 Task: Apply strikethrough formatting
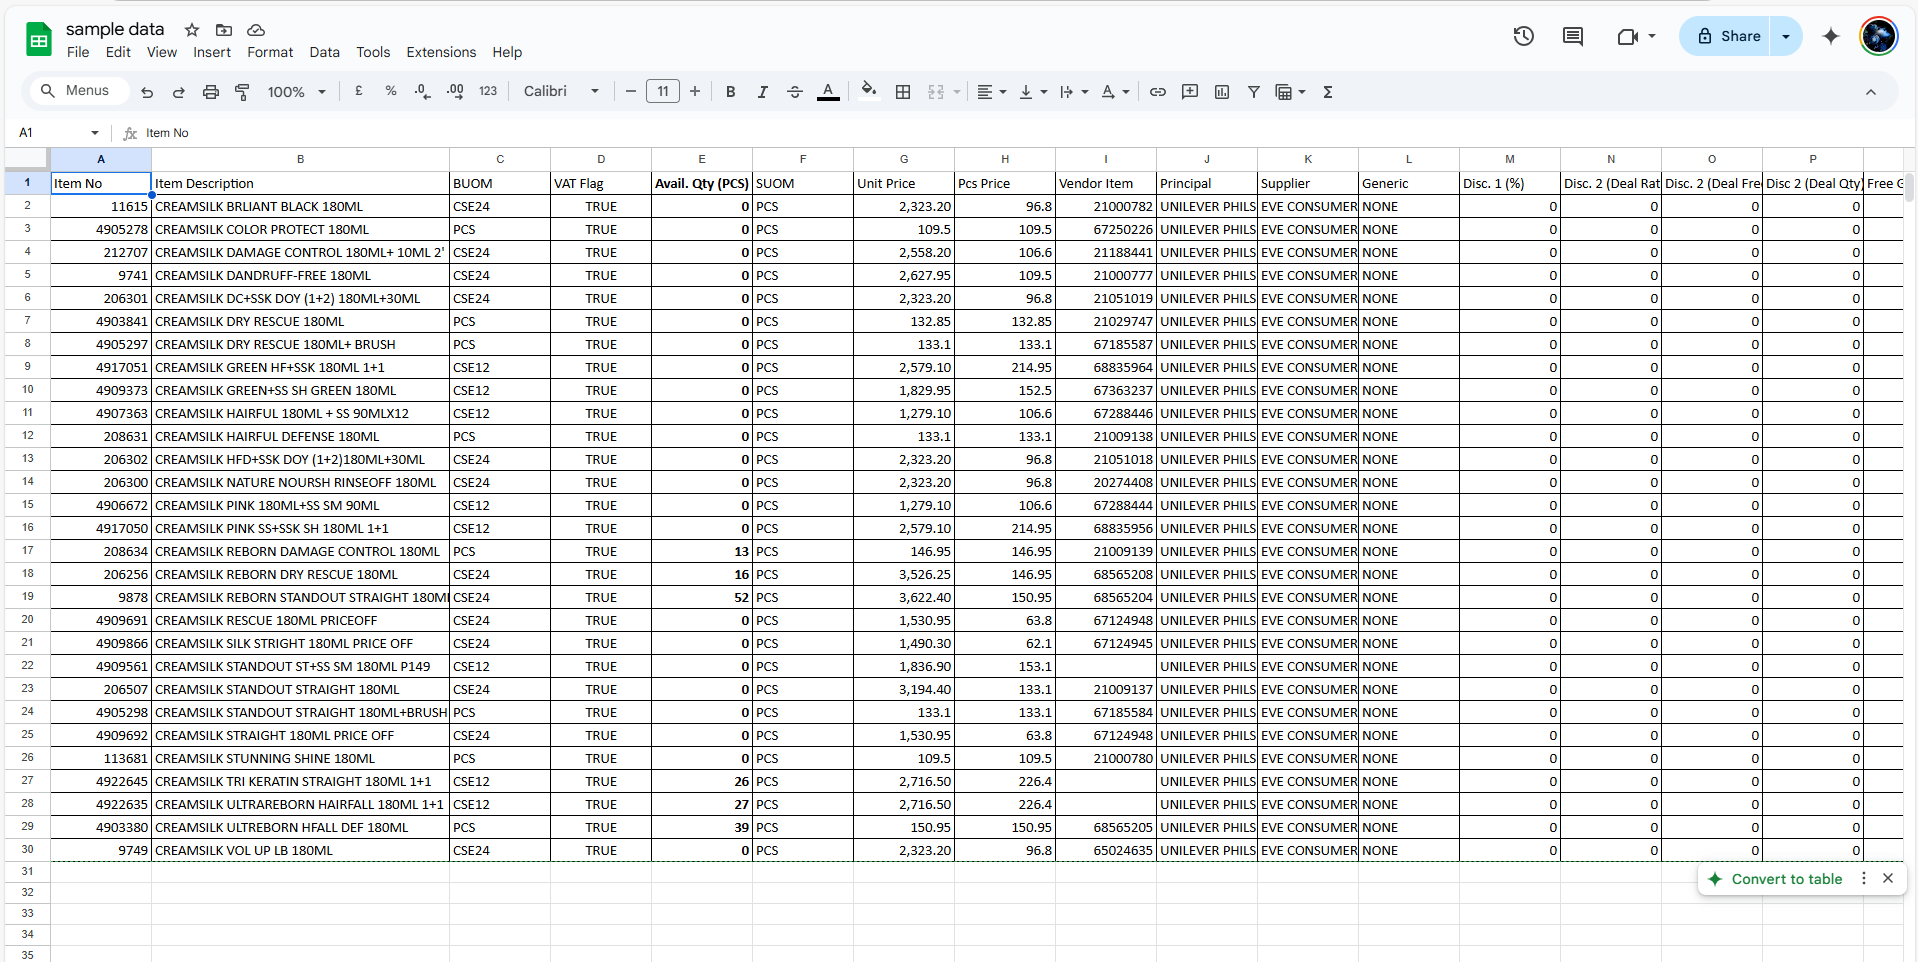pyautogui.click(x=795, y=92)
